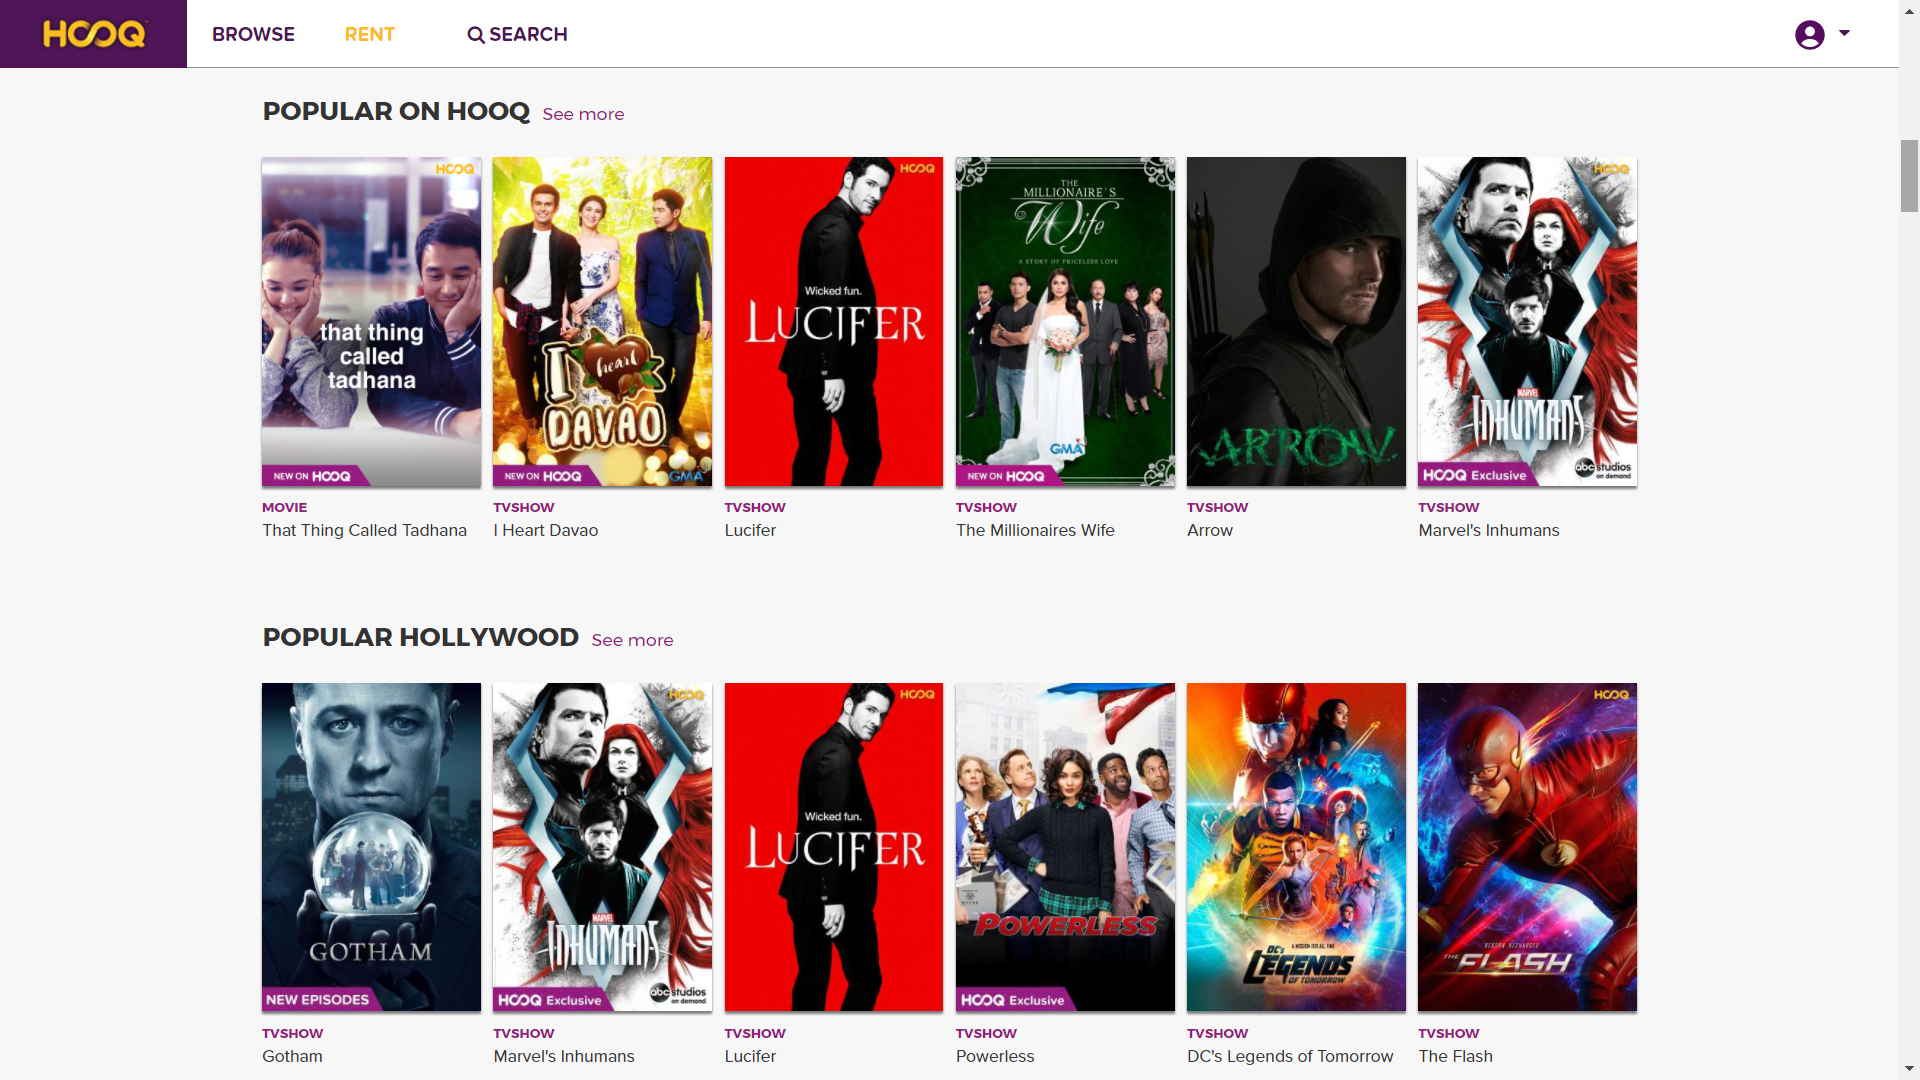Switch to the RENT section
Viewport: 1920px width, 1080px height.
click(x=369, y=33)
